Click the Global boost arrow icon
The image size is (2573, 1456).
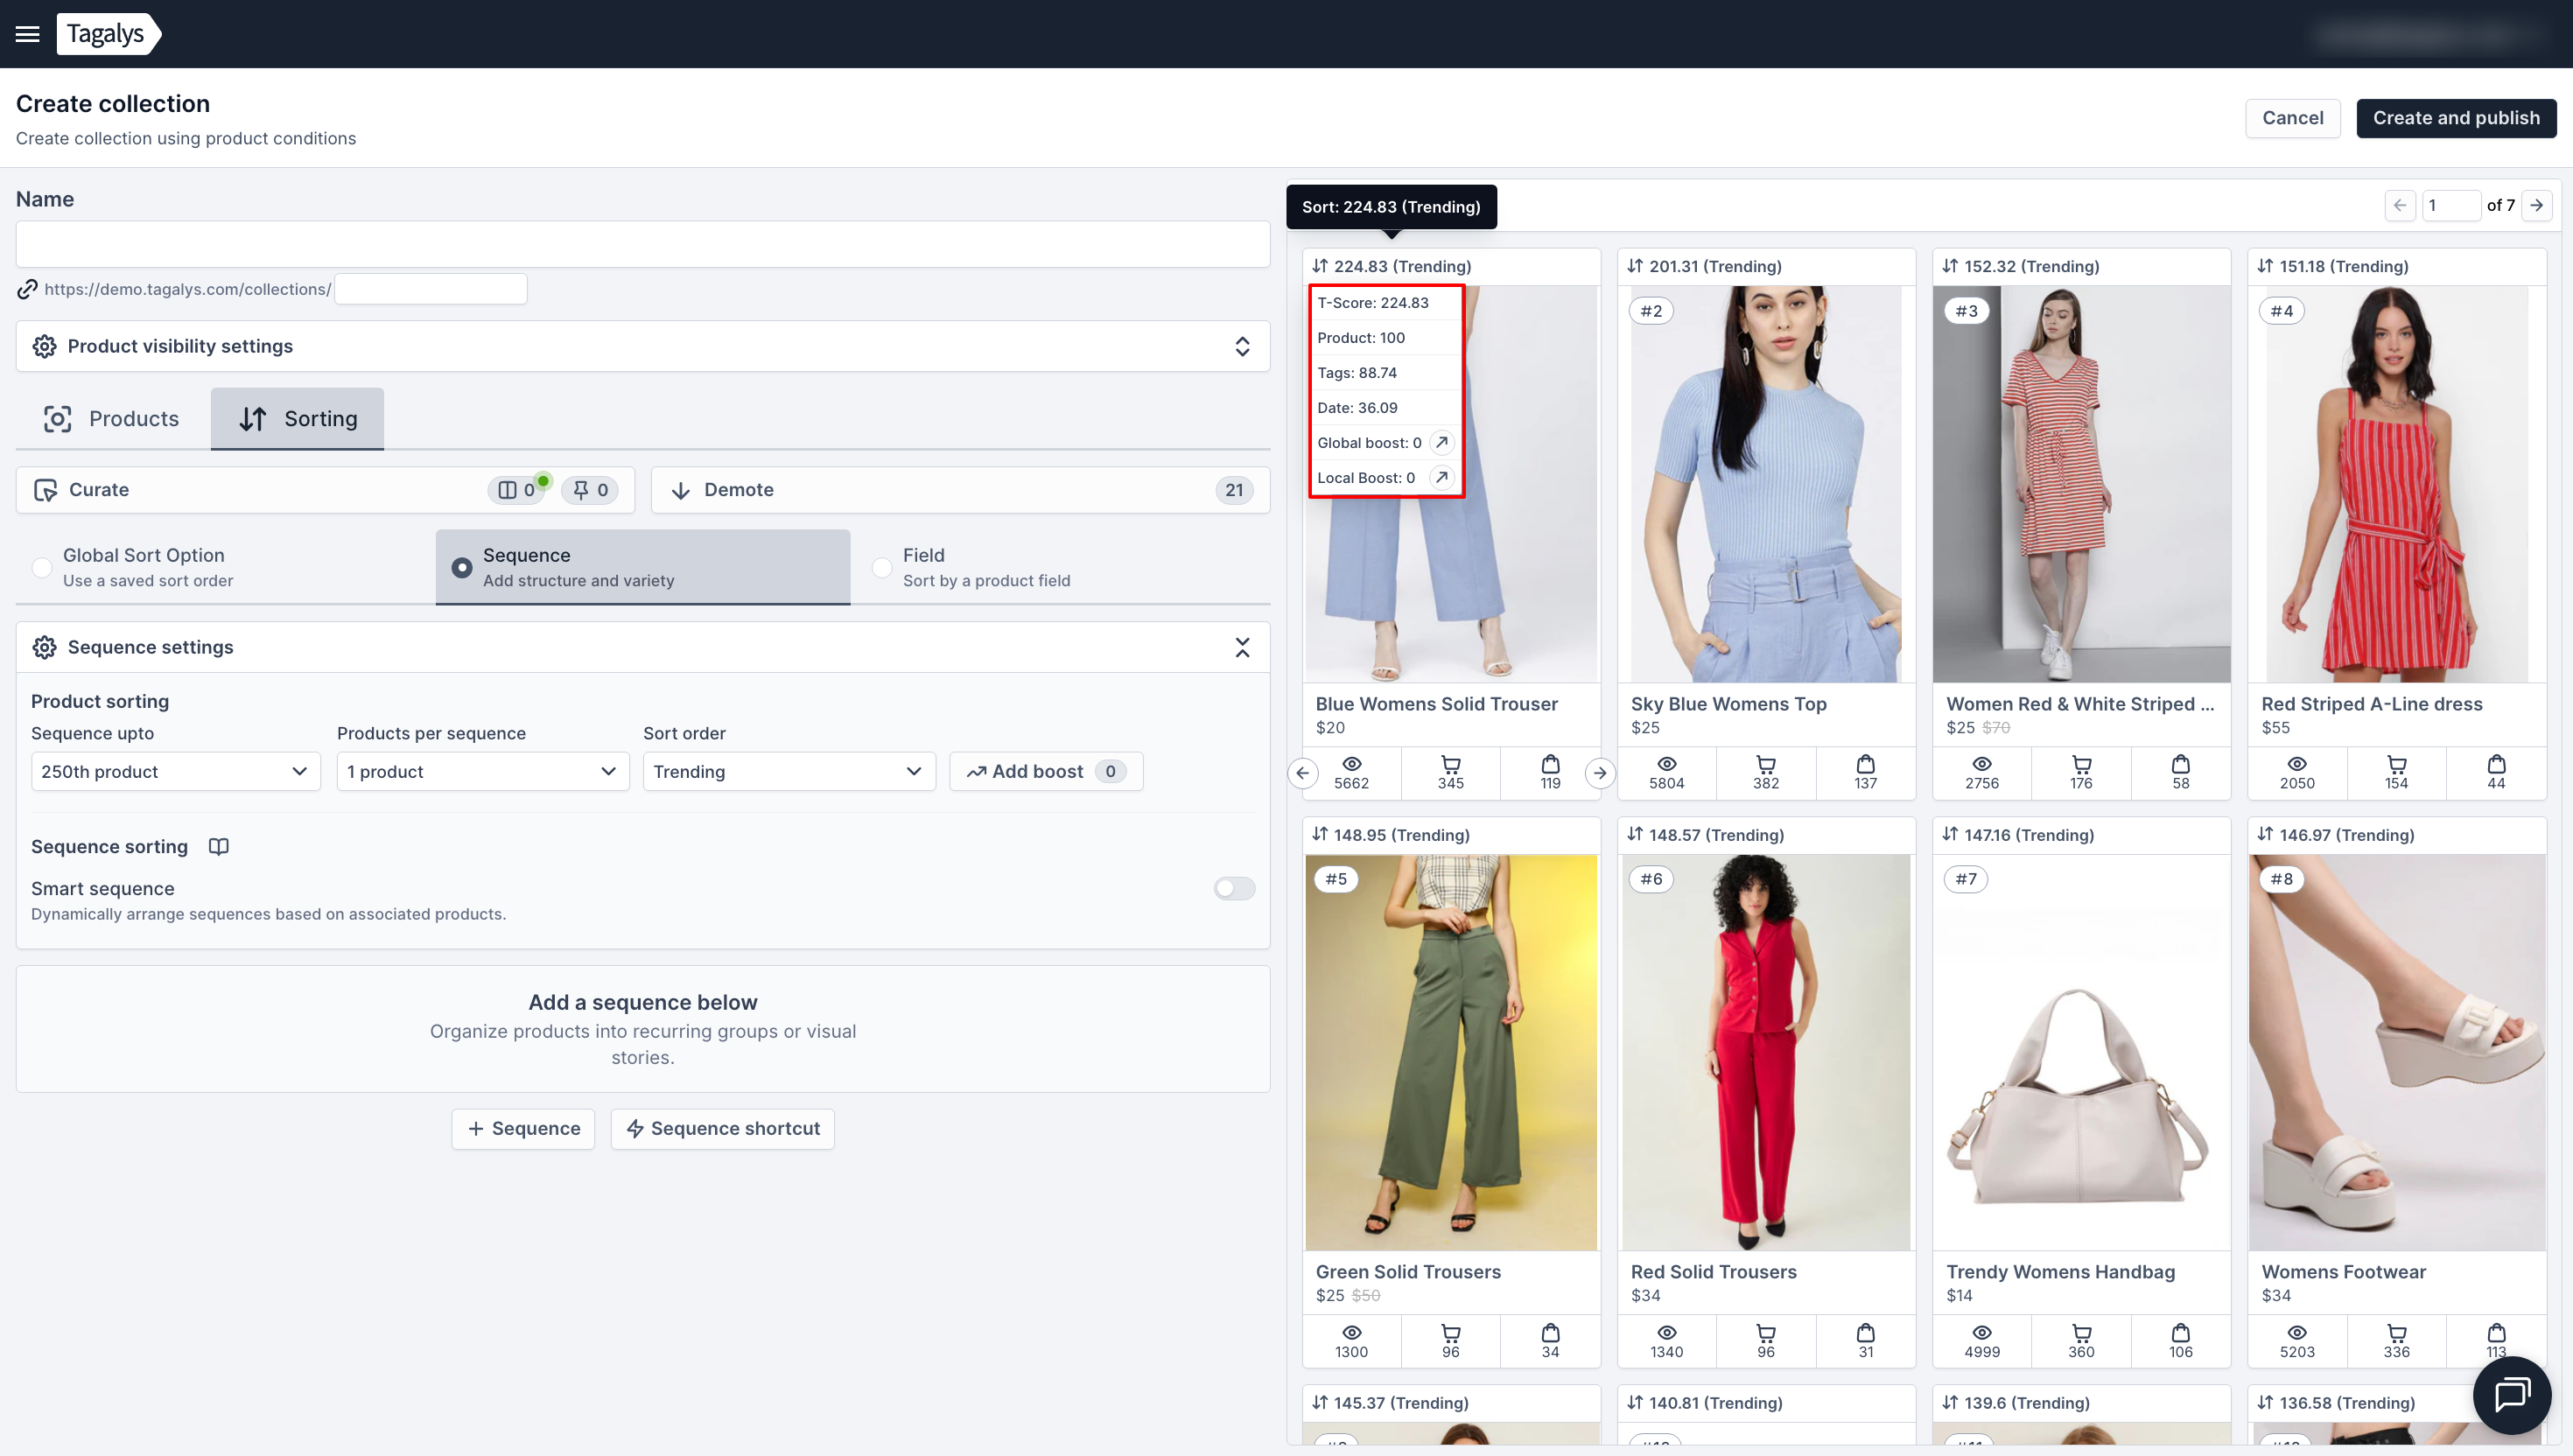pyautogui.click(x=1441, y=442)
